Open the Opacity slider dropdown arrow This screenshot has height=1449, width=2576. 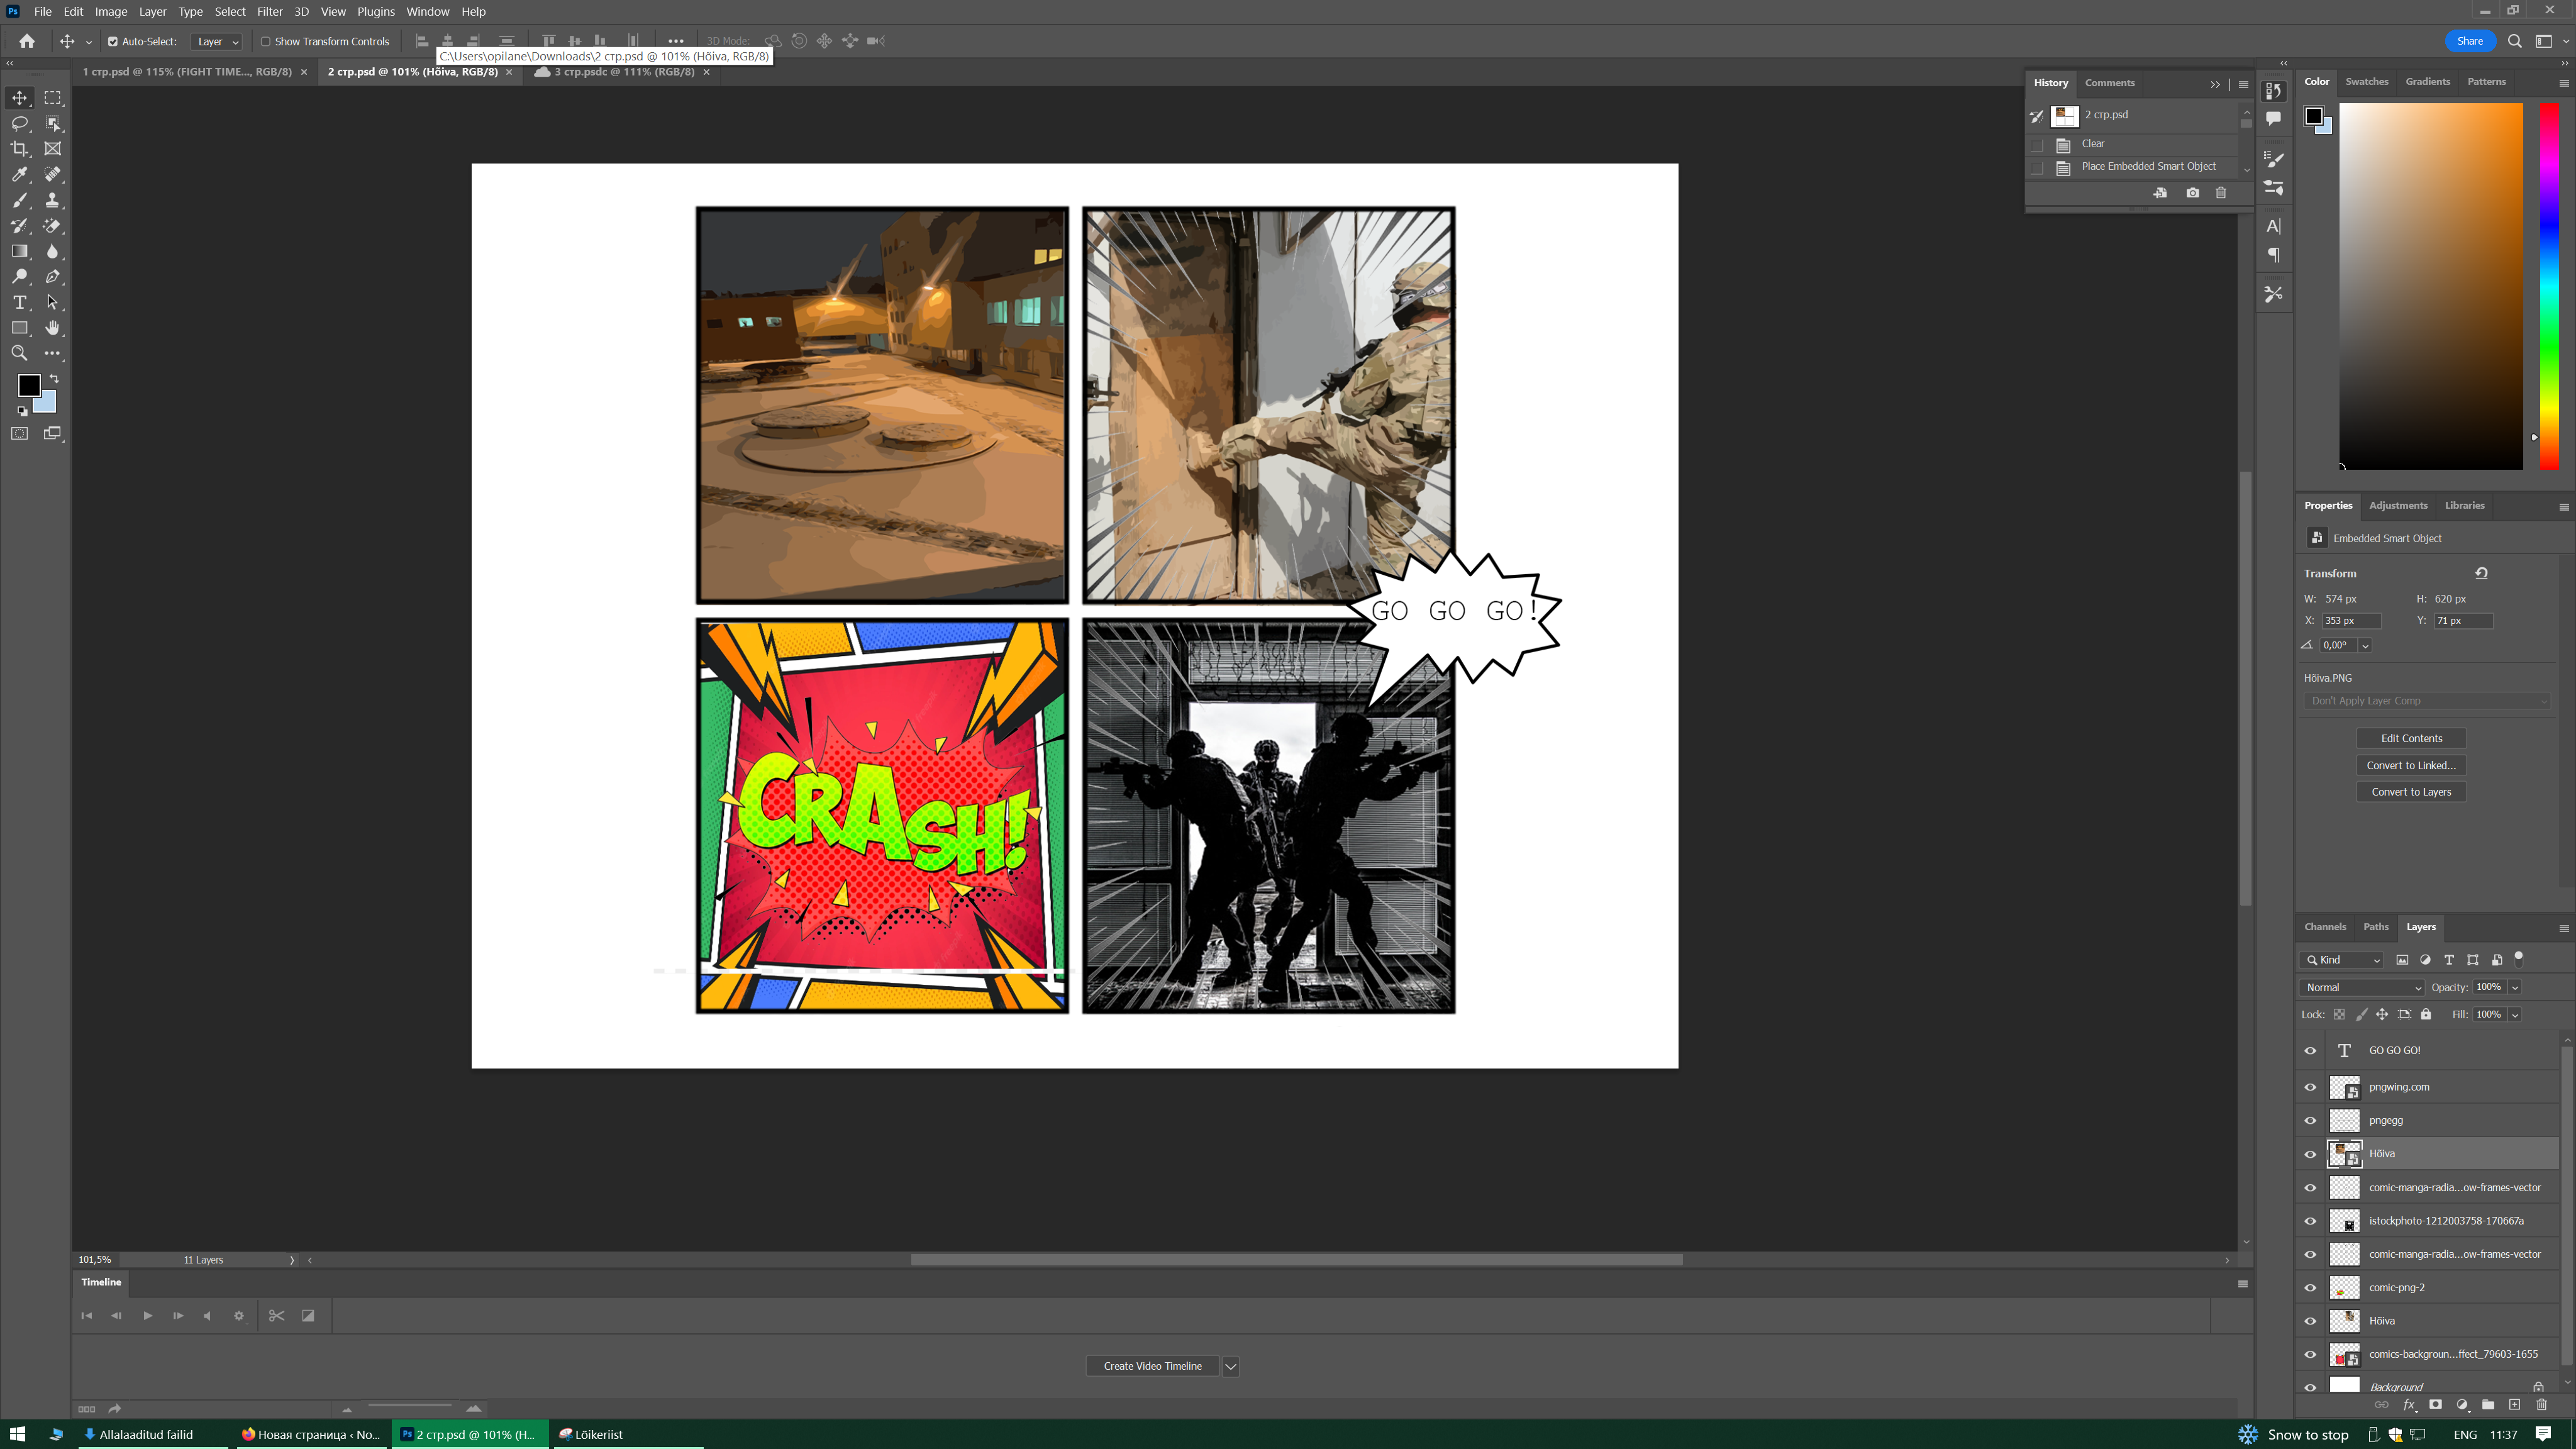pos(2515,987)
